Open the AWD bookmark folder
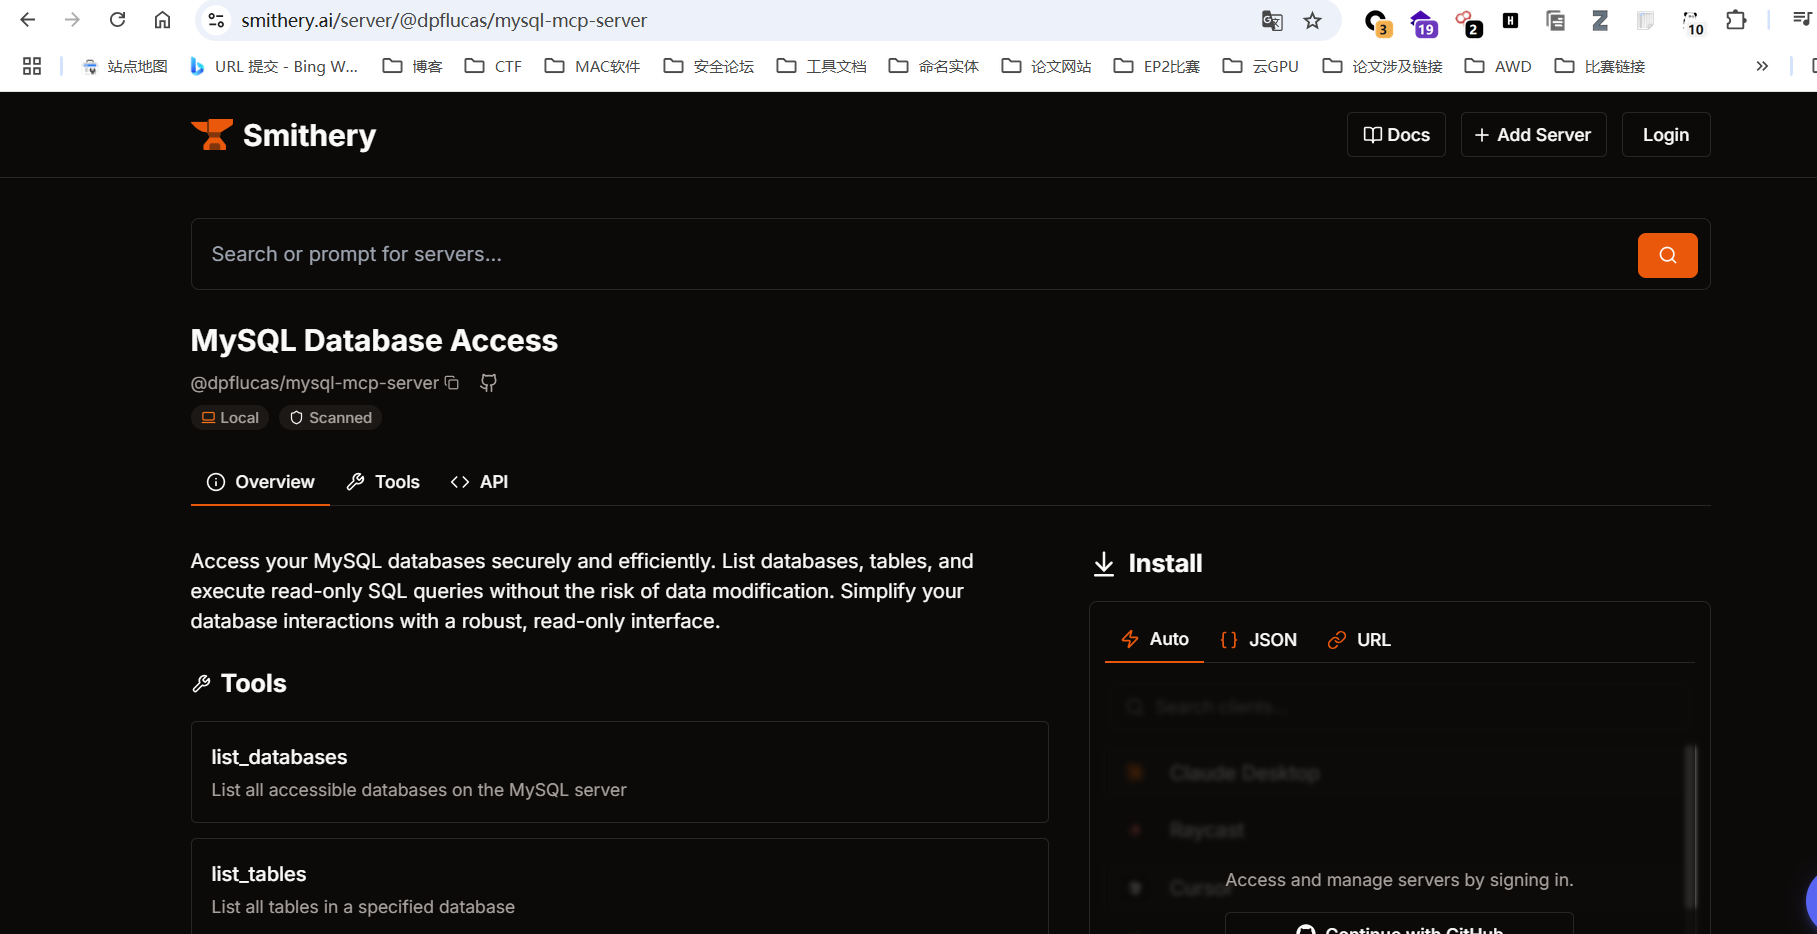The width and height of the screenshot is (1817, 934). coord(1498,66)
